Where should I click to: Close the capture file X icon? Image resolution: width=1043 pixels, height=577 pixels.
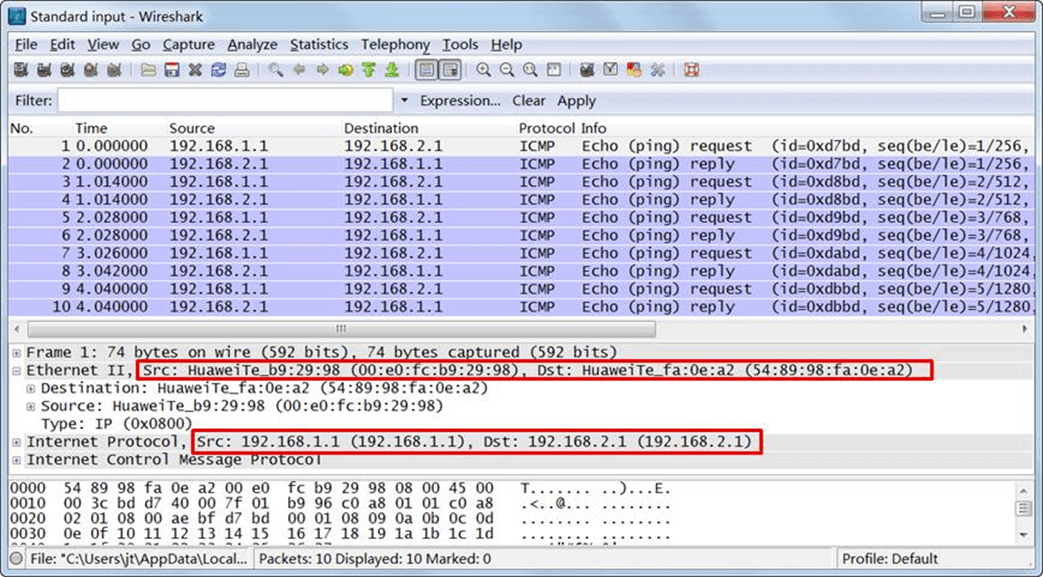(x=195, y=70)
